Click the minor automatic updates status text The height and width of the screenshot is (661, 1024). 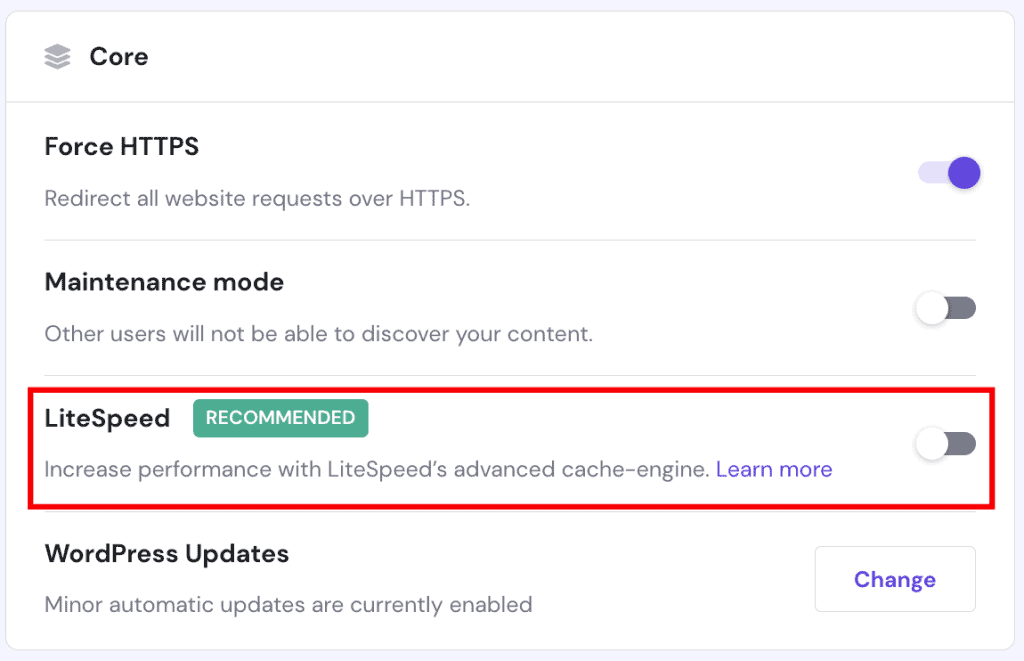288,604
